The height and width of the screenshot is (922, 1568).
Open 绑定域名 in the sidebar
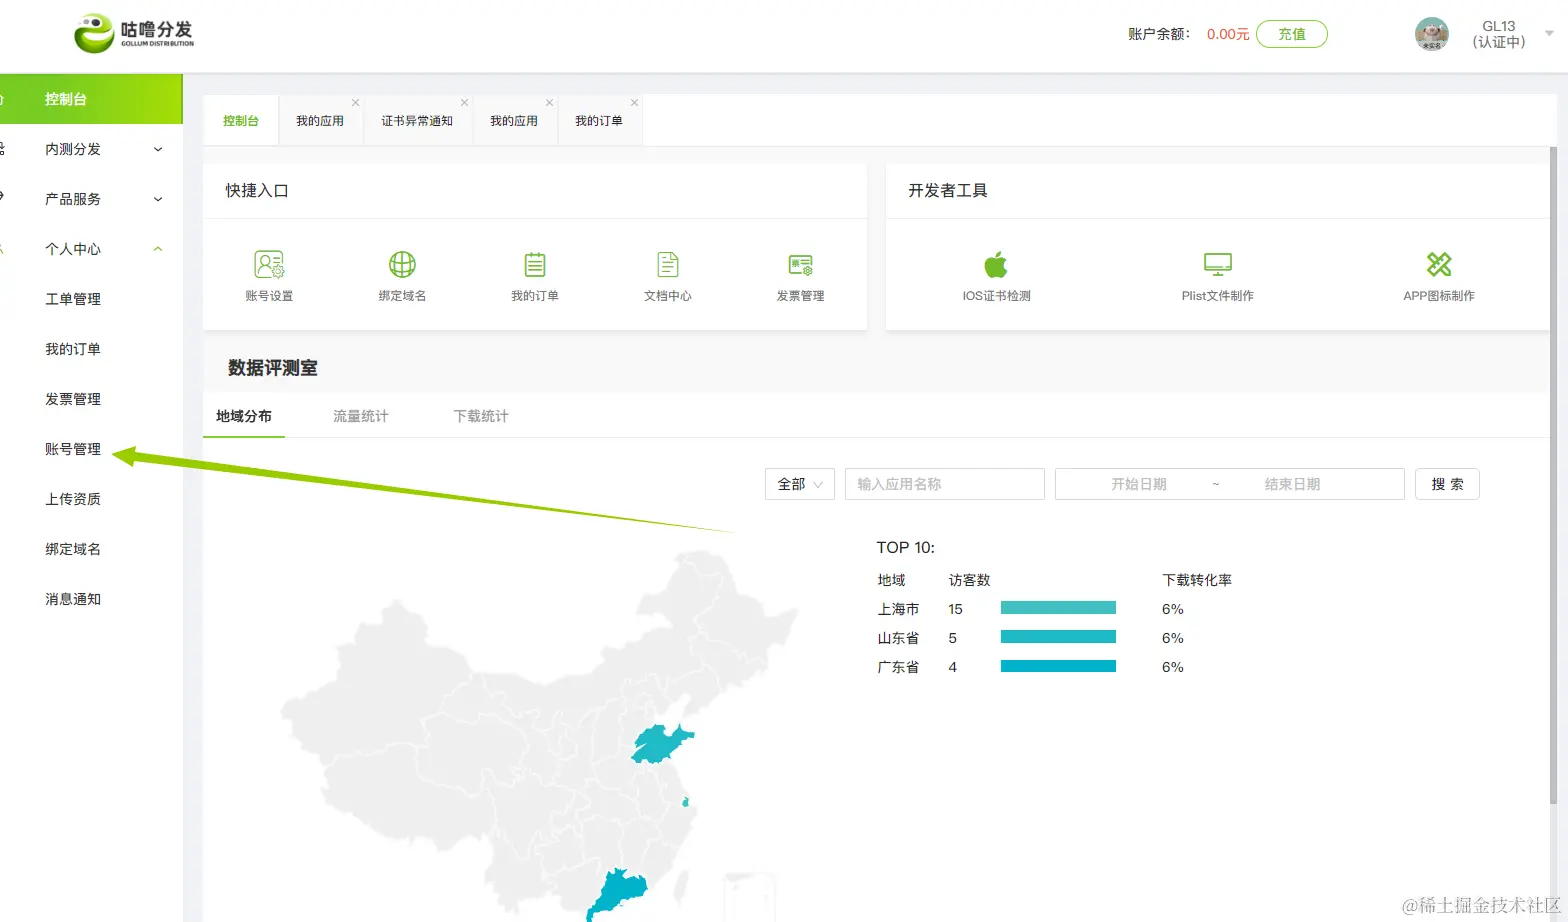click(73, 549)
